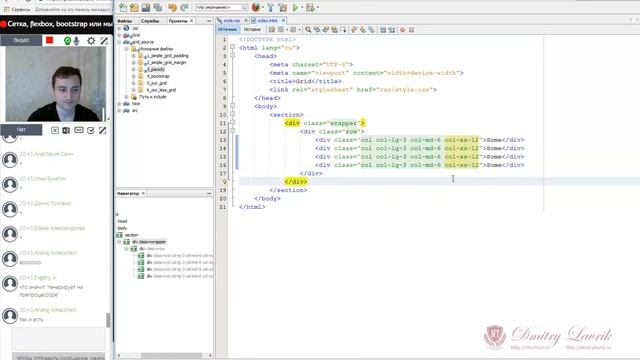Select the index.html editor tab
The height and width of the screenshot is (360, 640).
267,20
